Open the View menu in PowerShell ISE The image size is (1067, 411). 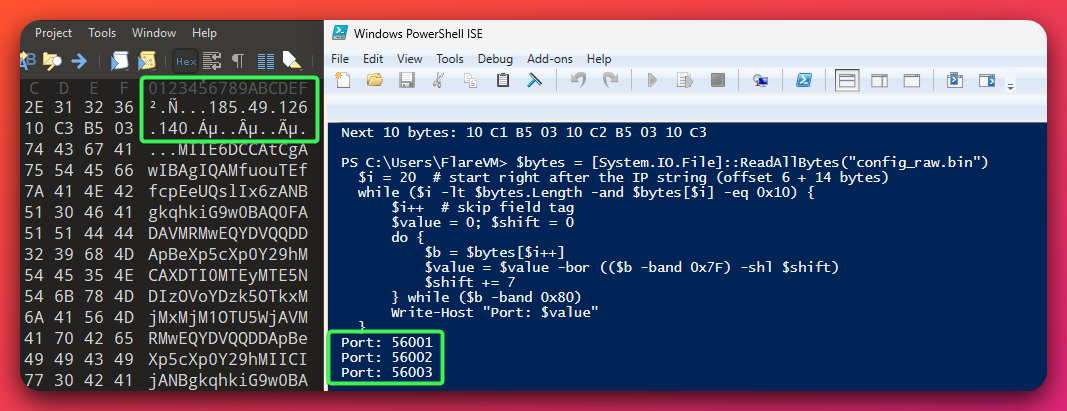pyautogui.click(x=410, y=59)
